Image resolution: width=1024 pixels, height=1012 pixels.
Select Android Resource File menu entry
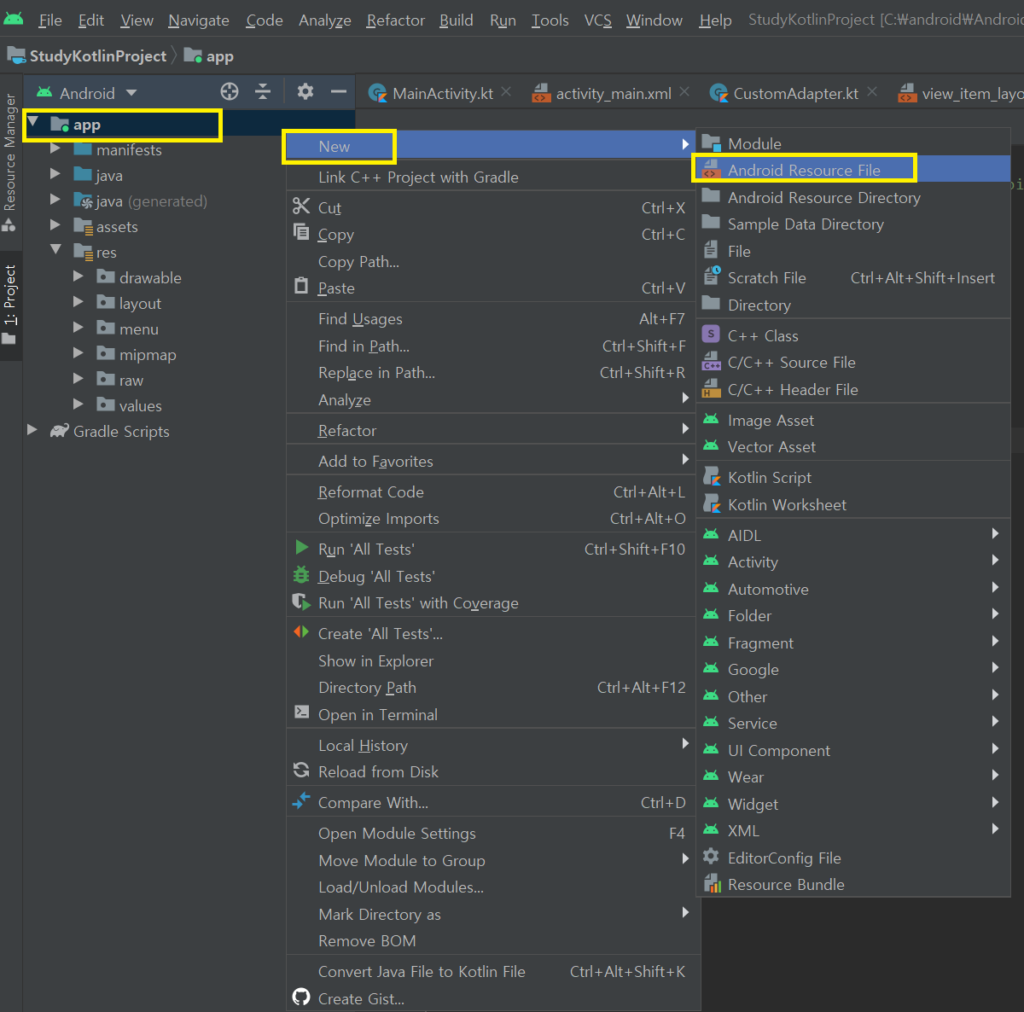tap(803, 170)
